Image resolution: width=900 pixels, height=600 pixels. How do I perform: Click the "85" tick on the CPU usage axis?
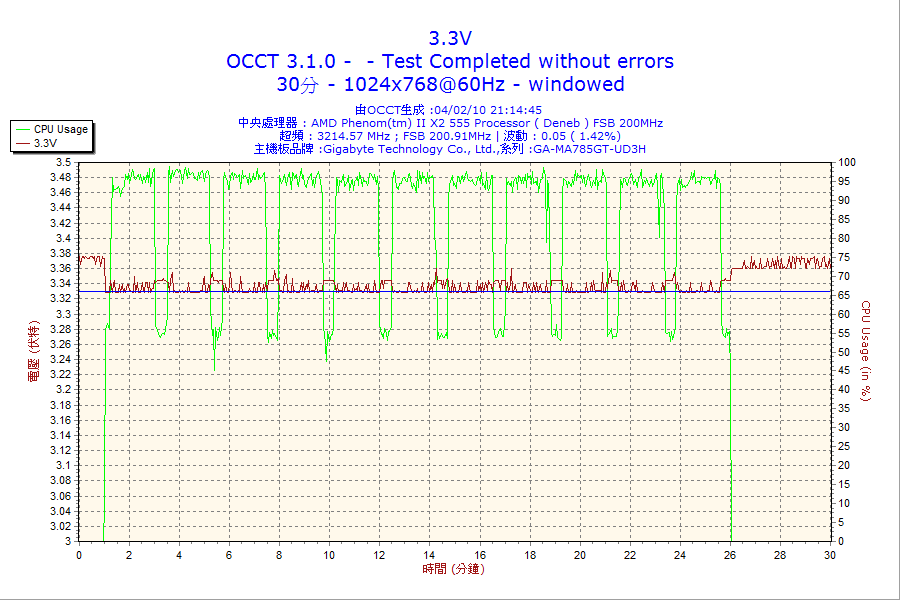[x=844, y=219]
